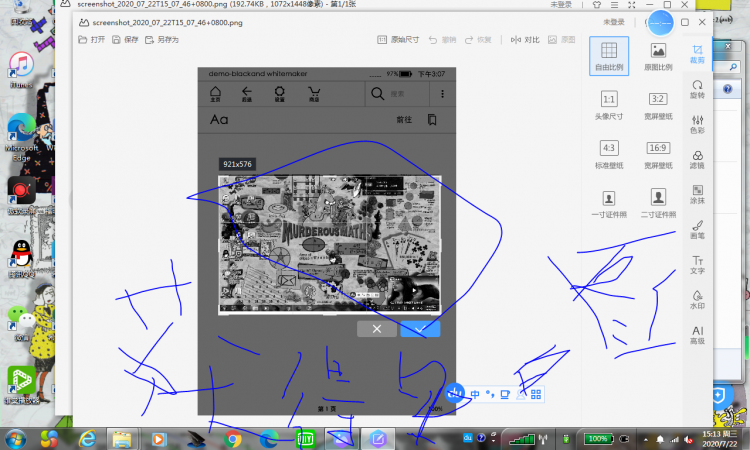
Task: Choose 一寸证件照 one-inch ID photo crop
Action: pyautogui.click(x=609, y=204)
